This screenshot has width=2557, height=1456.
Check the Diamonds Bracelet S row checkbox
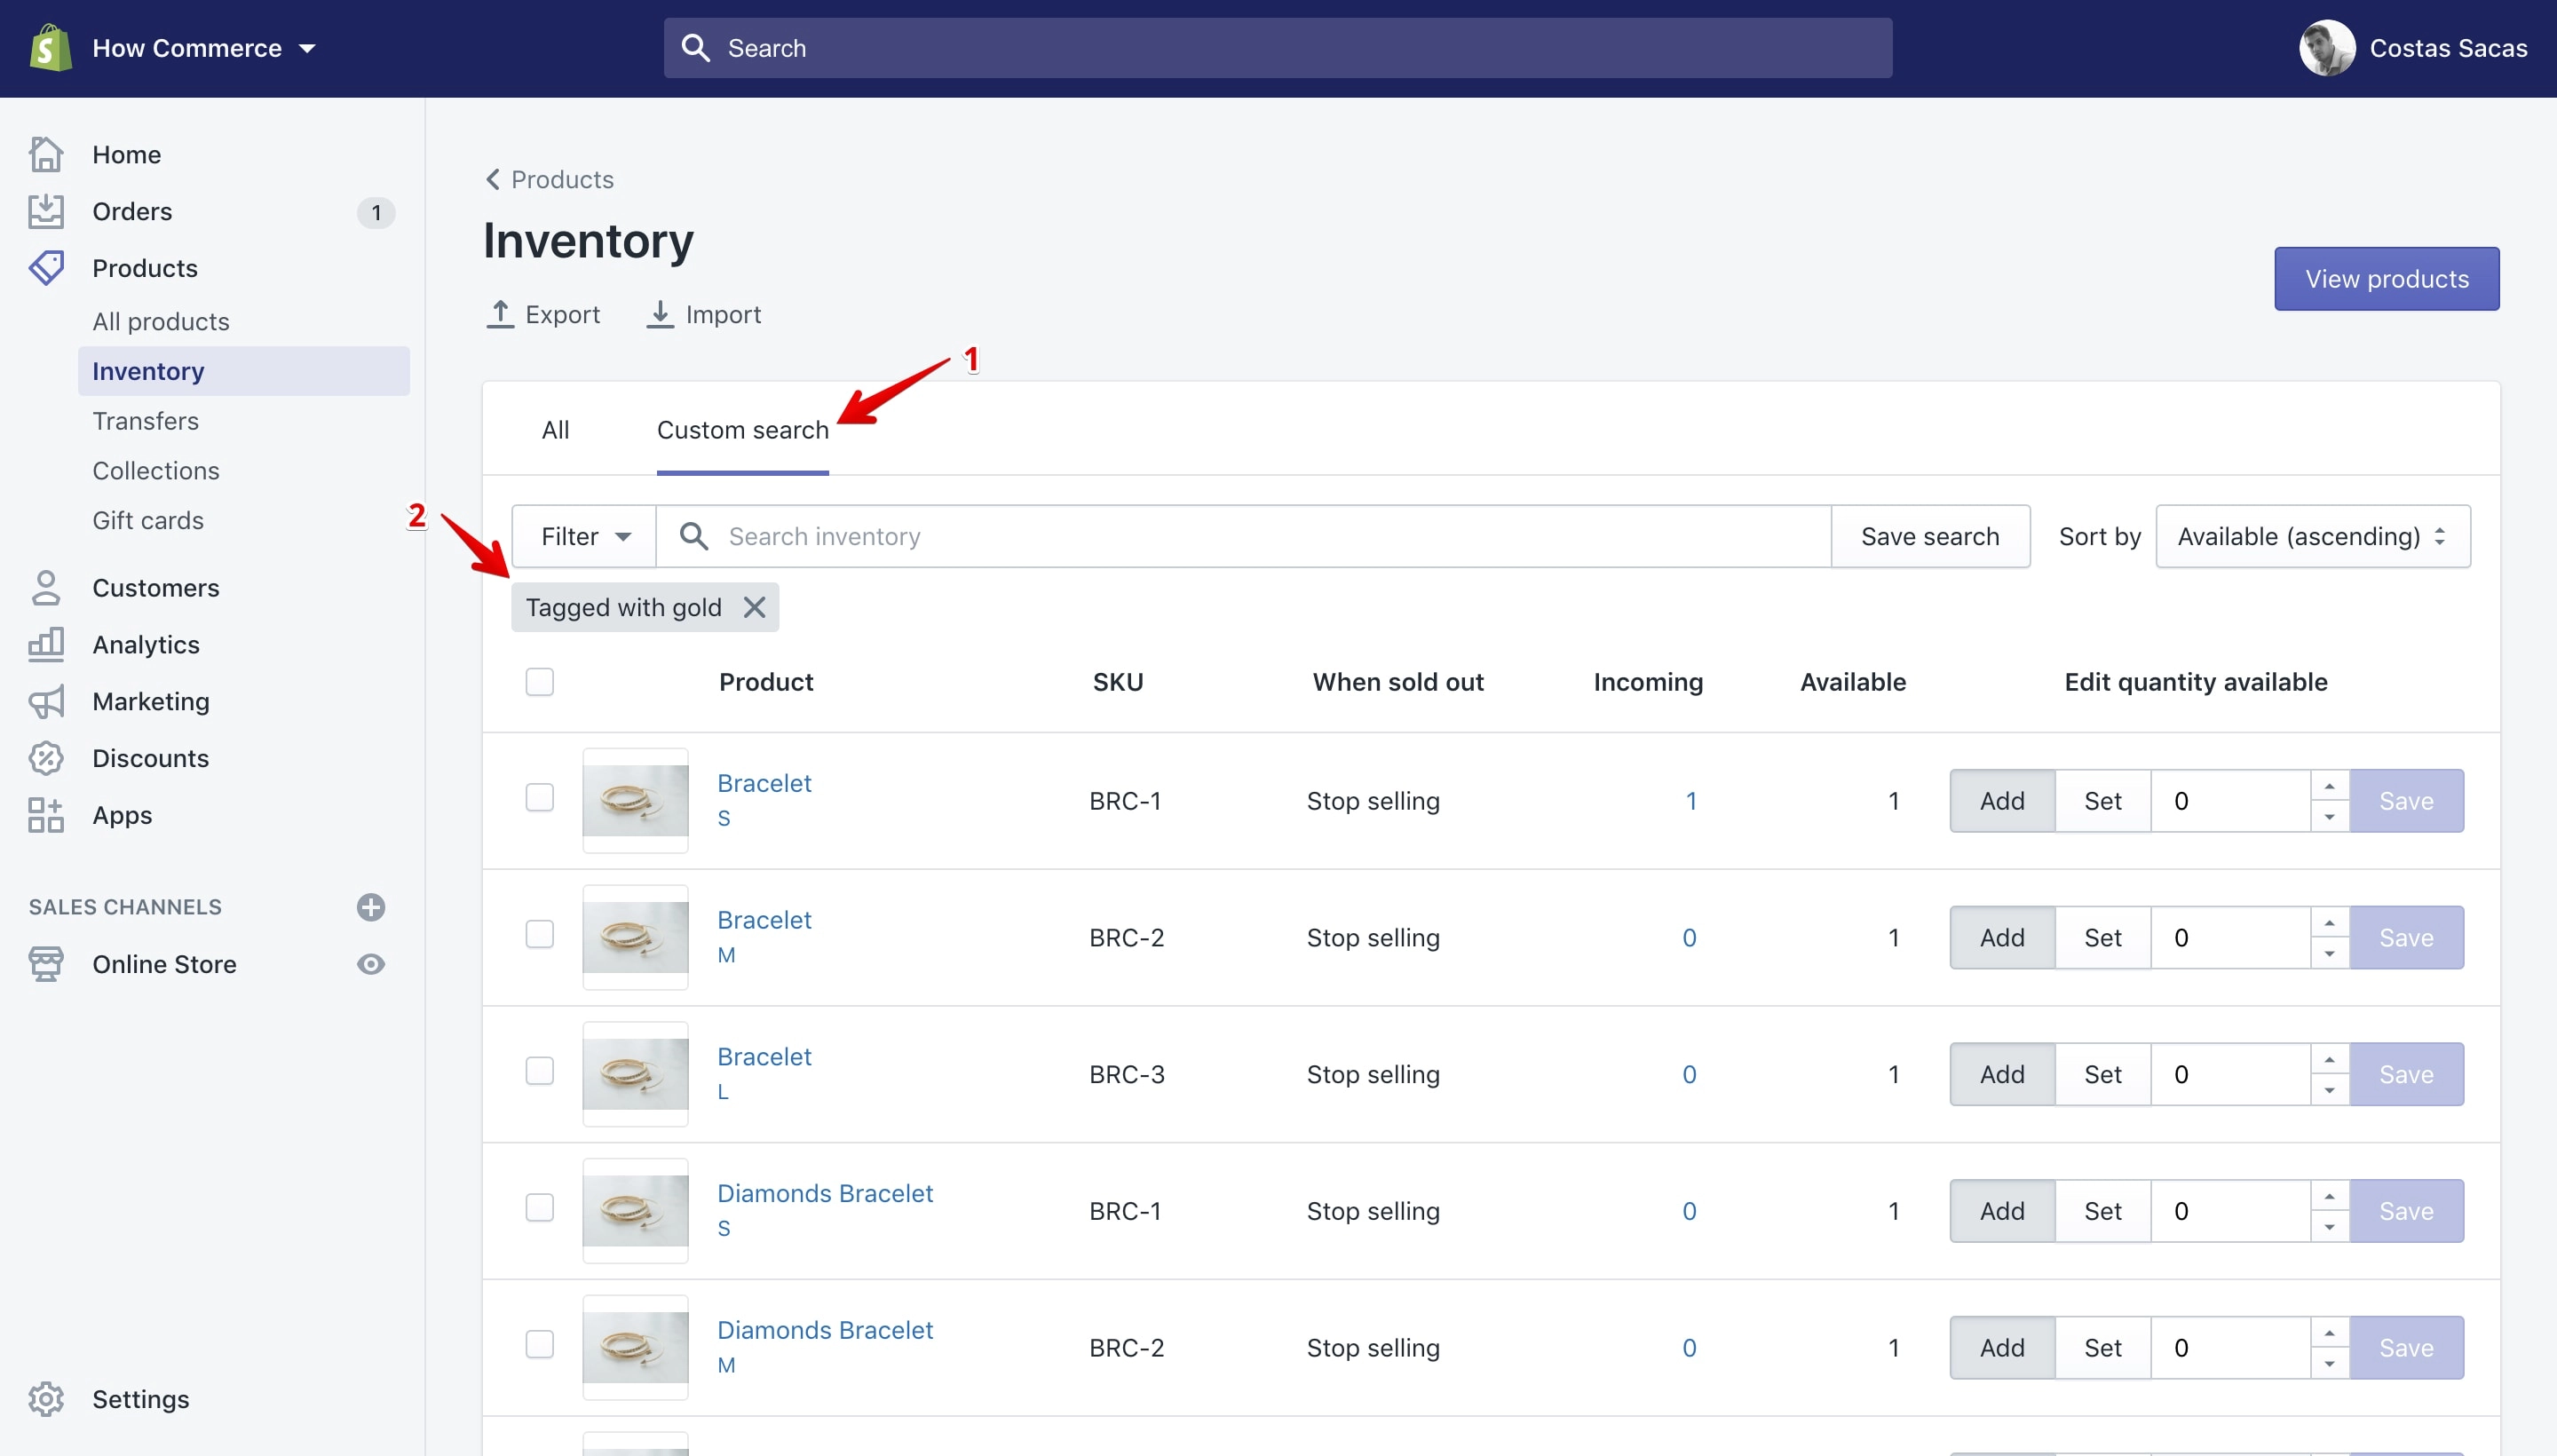click(540, 1208)
